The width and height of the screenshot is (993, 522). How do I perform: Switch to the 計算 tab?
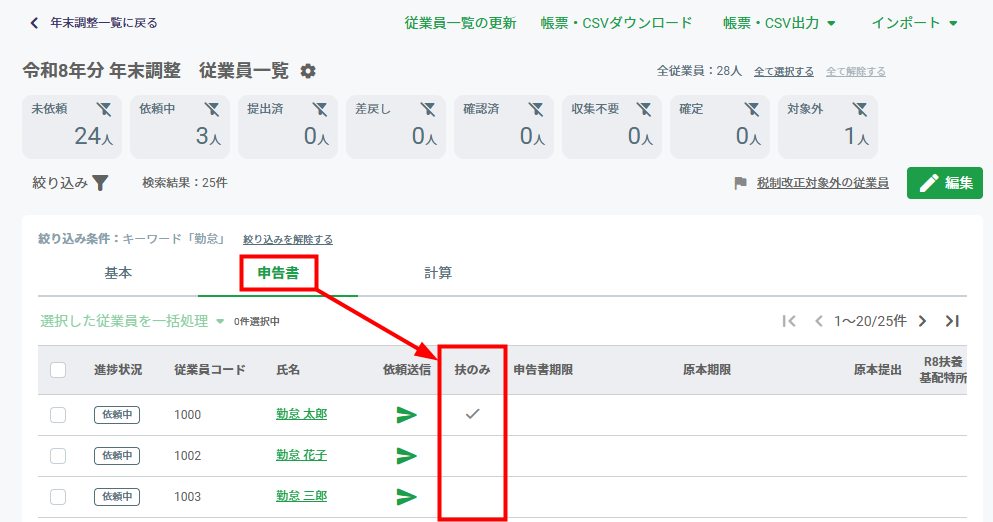click(x=438, y=273)
